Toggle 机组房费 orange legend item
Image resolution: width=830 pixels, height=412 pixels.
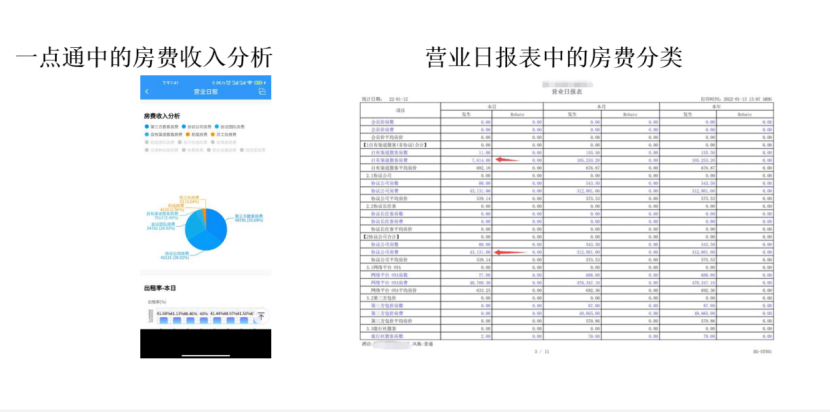(x=196, y=134)
